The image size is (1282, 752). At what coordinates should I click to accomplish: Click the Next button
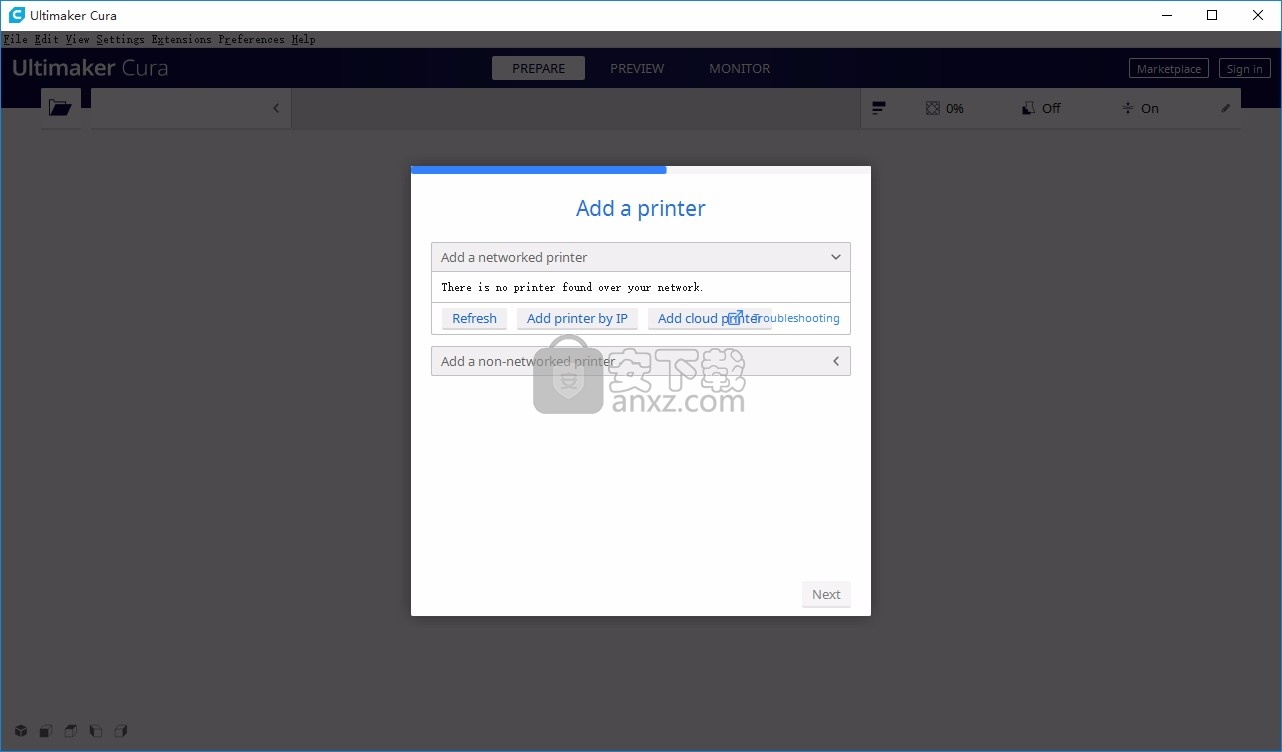[826, 594]
